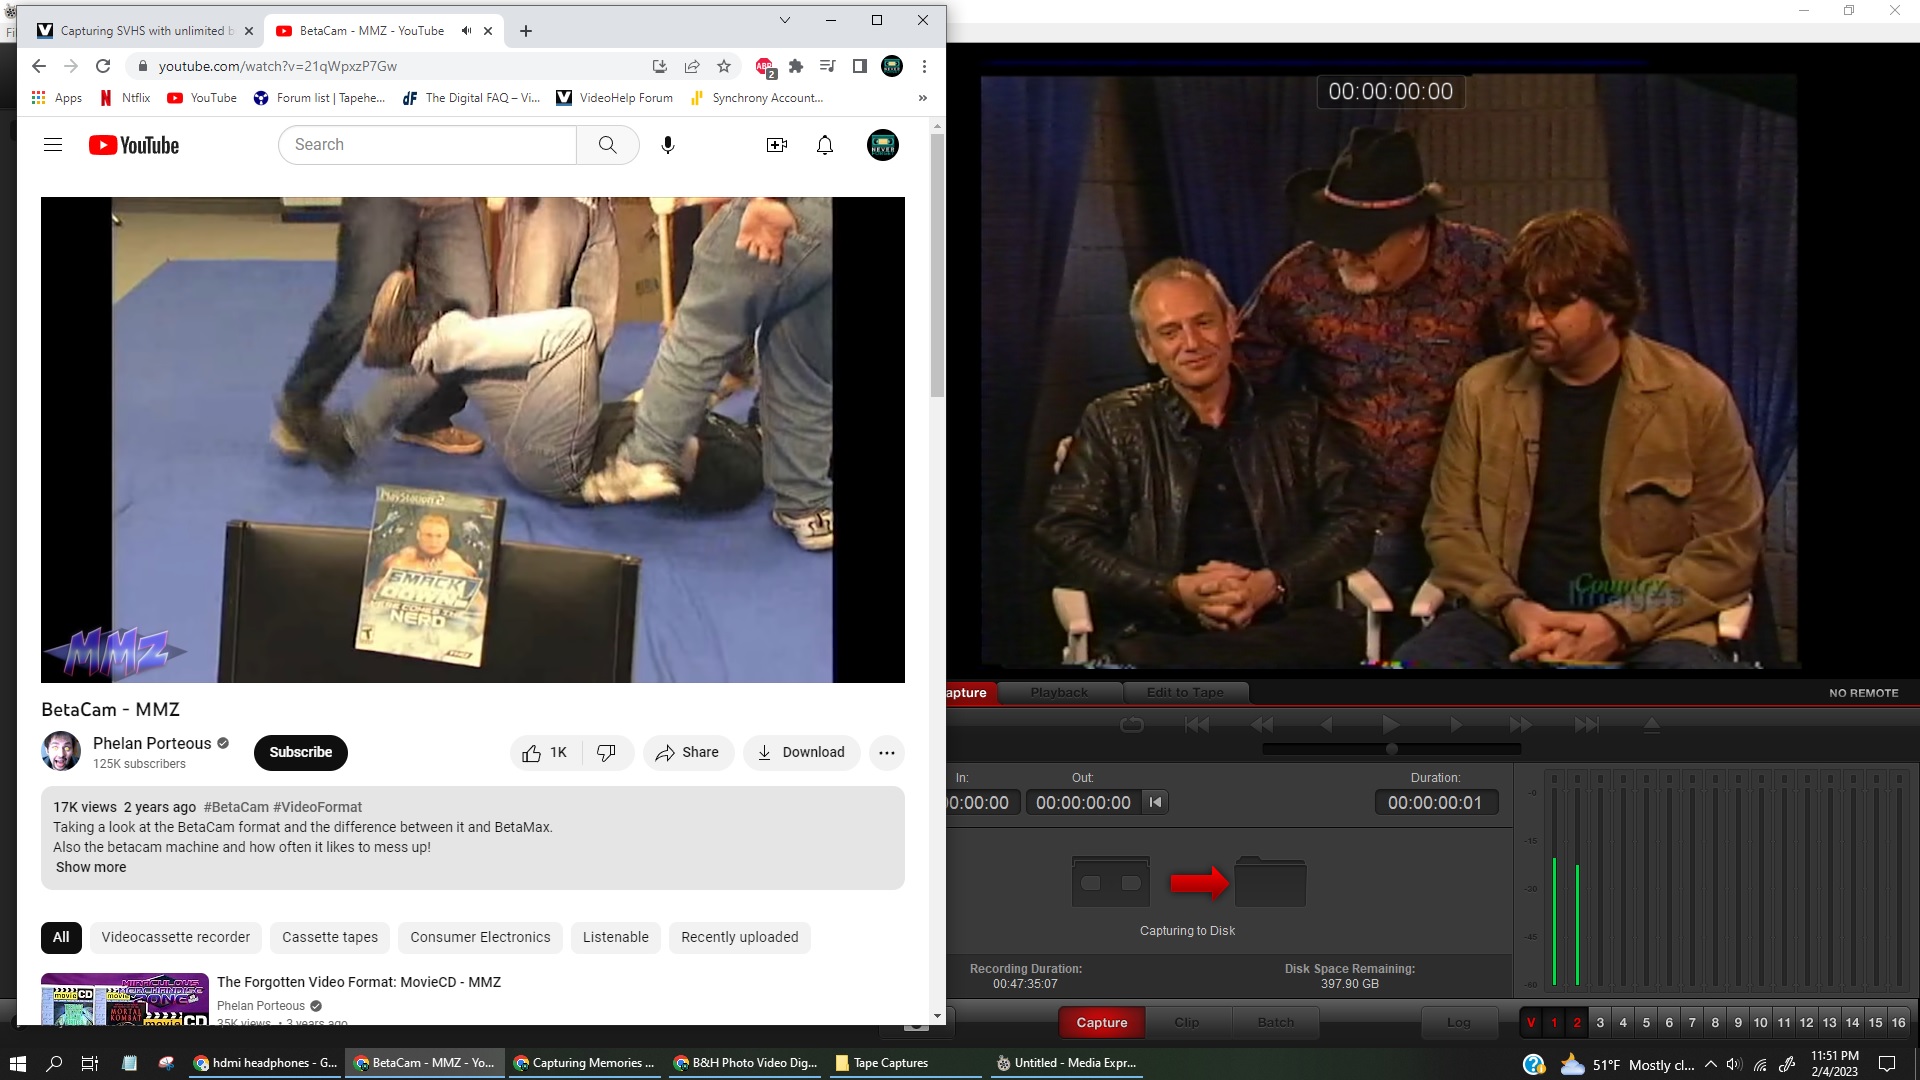Image resolution: width=1920 pixels, height=1080 pixels.
Task: Click the mark out point button
Action: 1156,802
